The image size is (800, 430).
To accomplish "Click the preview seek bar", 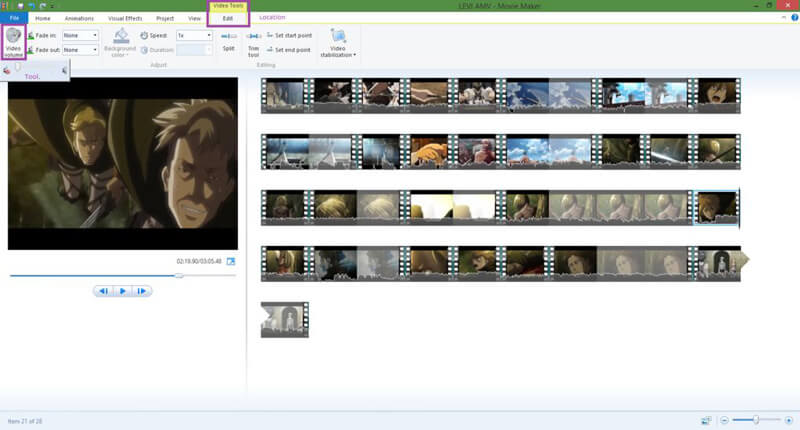I will (122, 275).
